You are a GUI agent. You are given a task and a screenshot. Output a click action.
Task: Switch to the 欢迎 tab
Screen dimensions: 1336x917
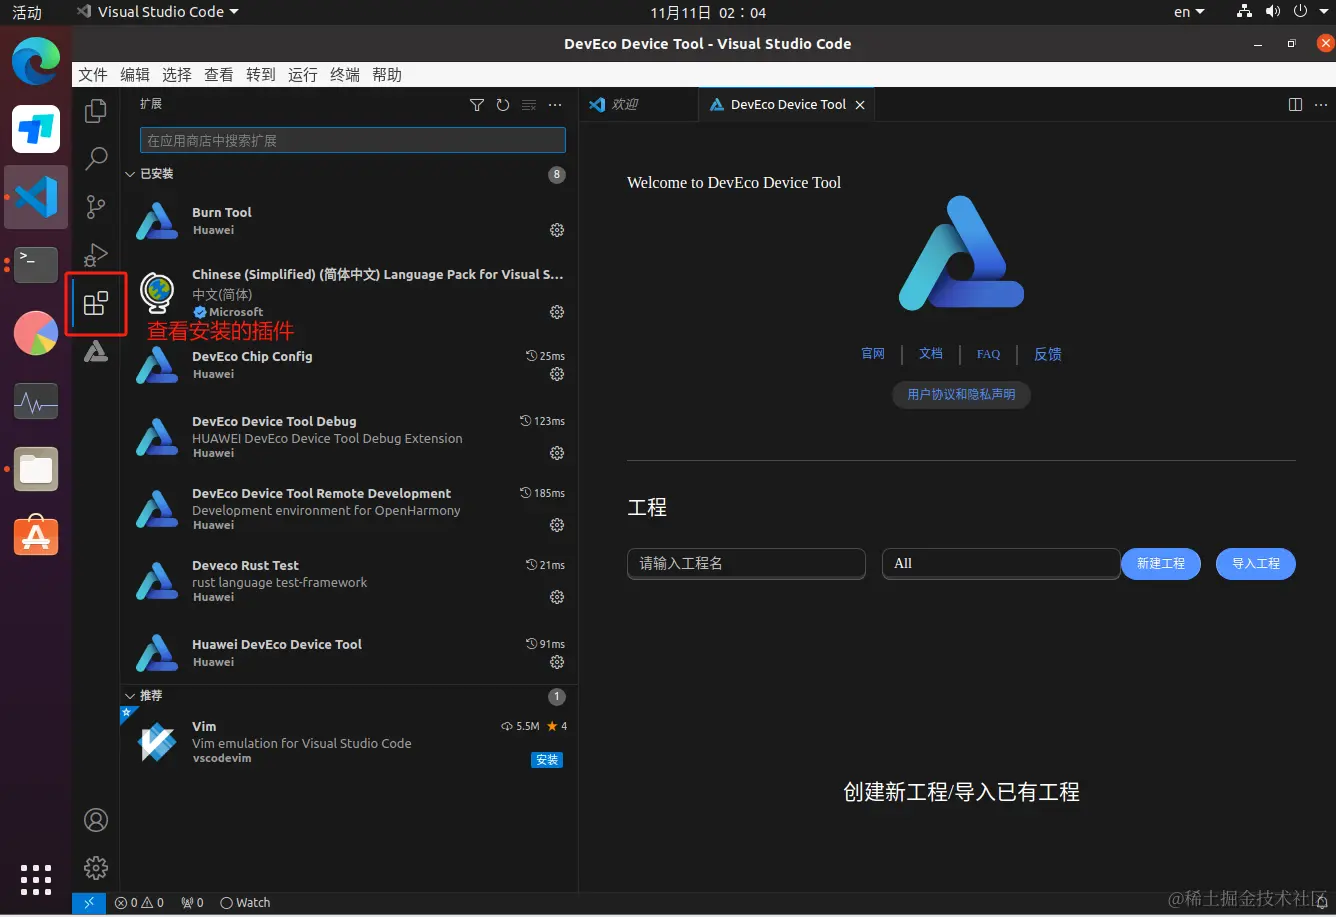pos(637,104)
